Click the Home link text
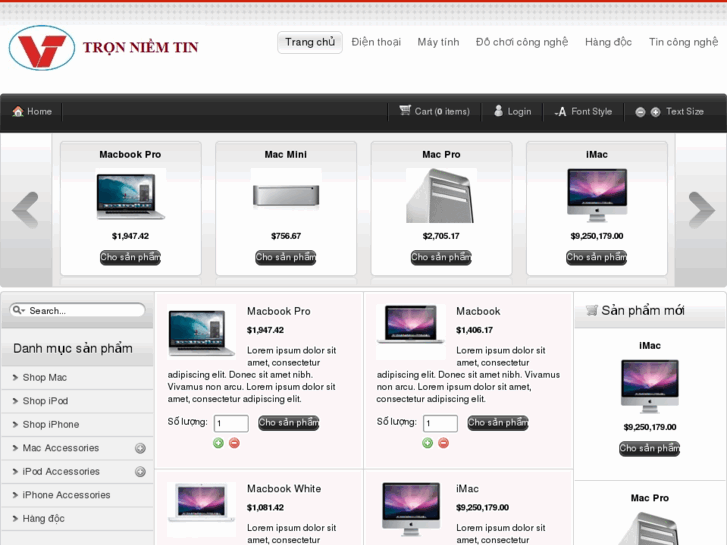Viewport: 727px width, 545px height. coord(39,111)
